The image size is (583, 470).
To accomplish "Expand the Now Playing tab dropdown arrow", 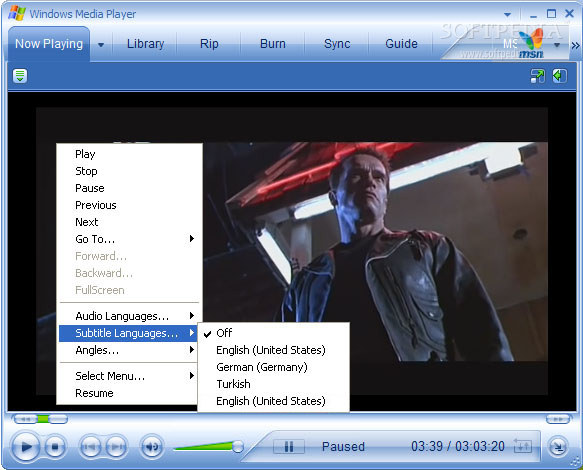I will (101, 45).
